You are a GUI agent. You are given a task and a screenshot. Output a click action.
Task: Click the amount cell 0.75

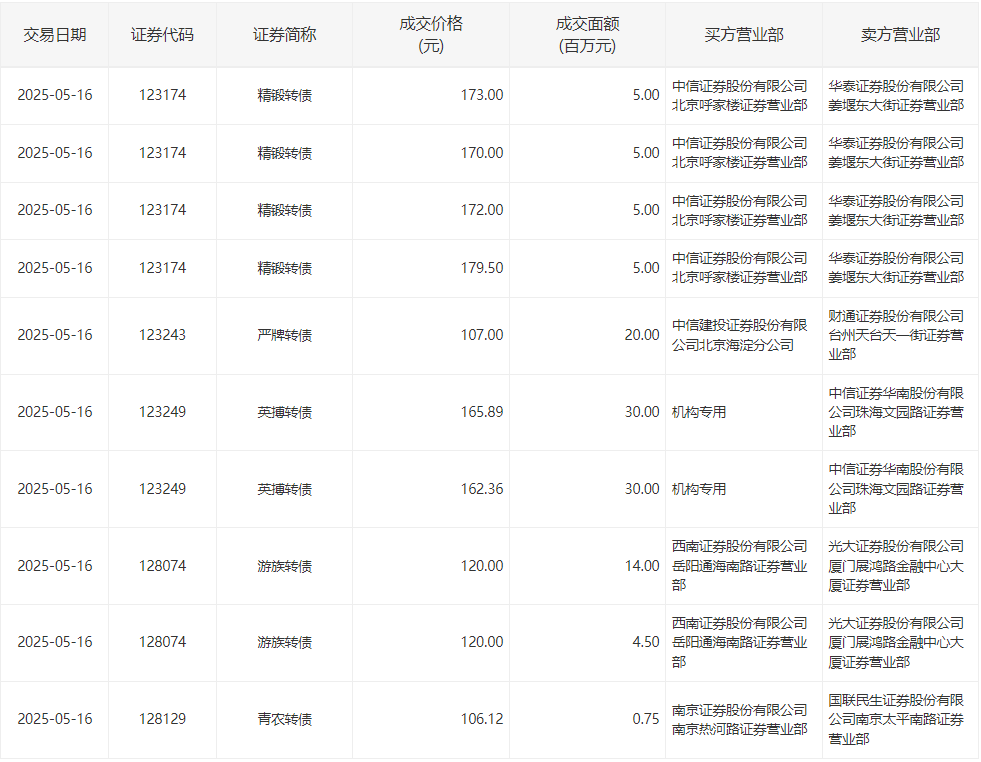tap(646, 719)
